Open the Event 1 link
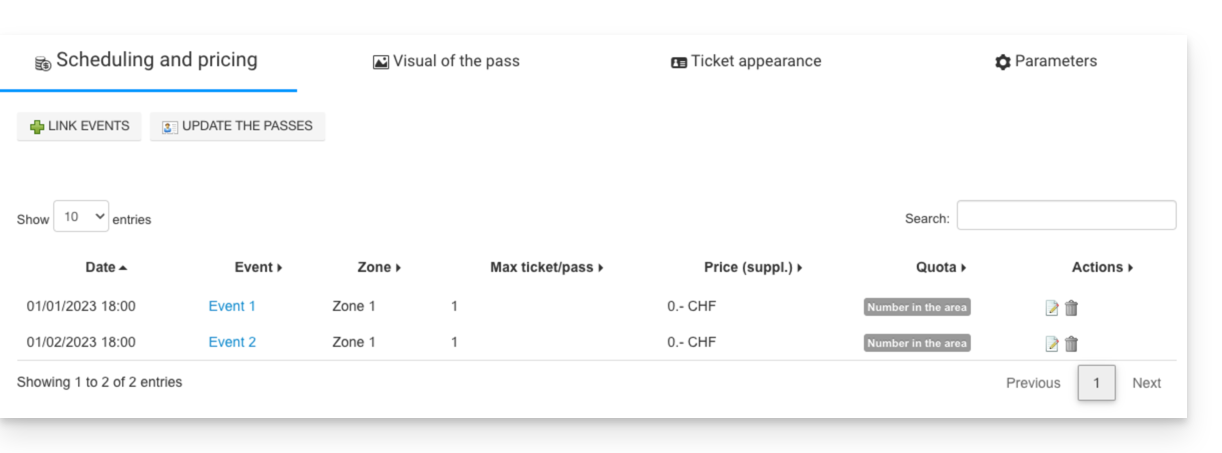 (232, 306)
